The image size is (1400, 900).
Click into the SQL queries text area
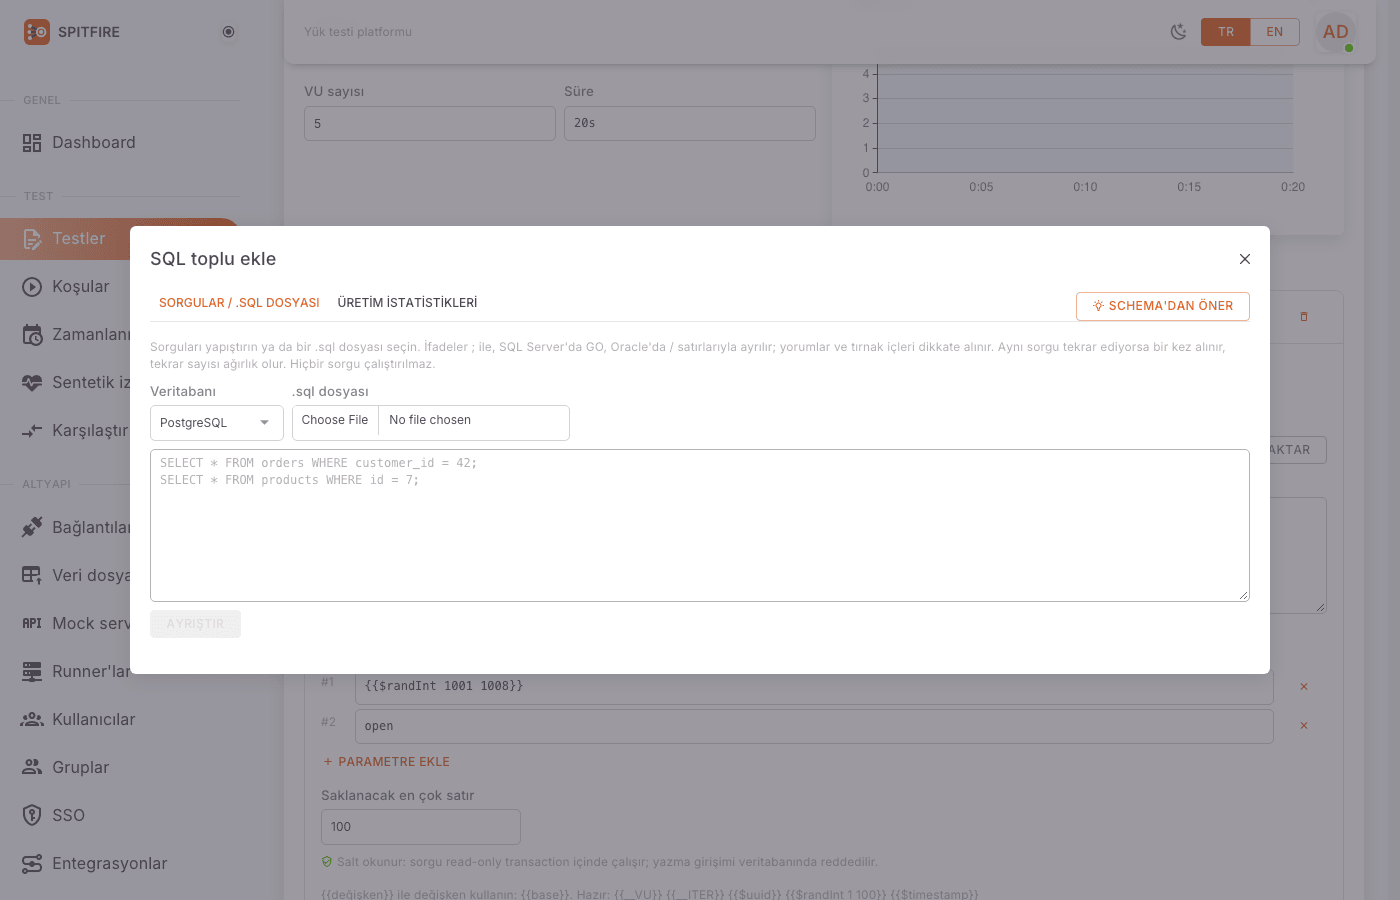(x=700, y=526)
